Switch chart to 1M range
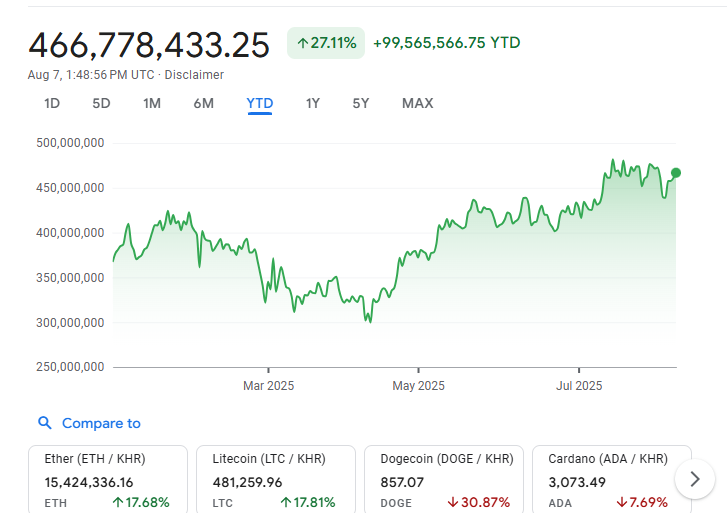 (152, 103)
